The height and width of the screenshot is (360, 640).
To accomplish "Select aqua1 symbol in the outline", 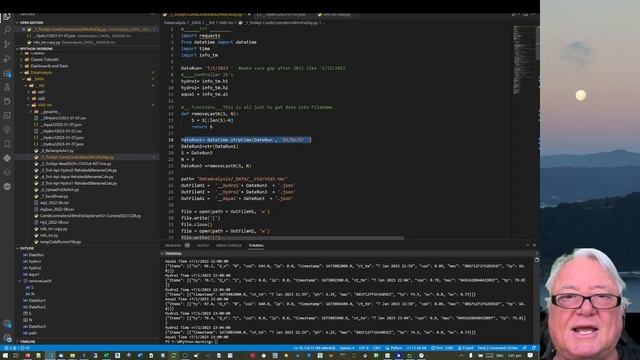I will point(34,274).
